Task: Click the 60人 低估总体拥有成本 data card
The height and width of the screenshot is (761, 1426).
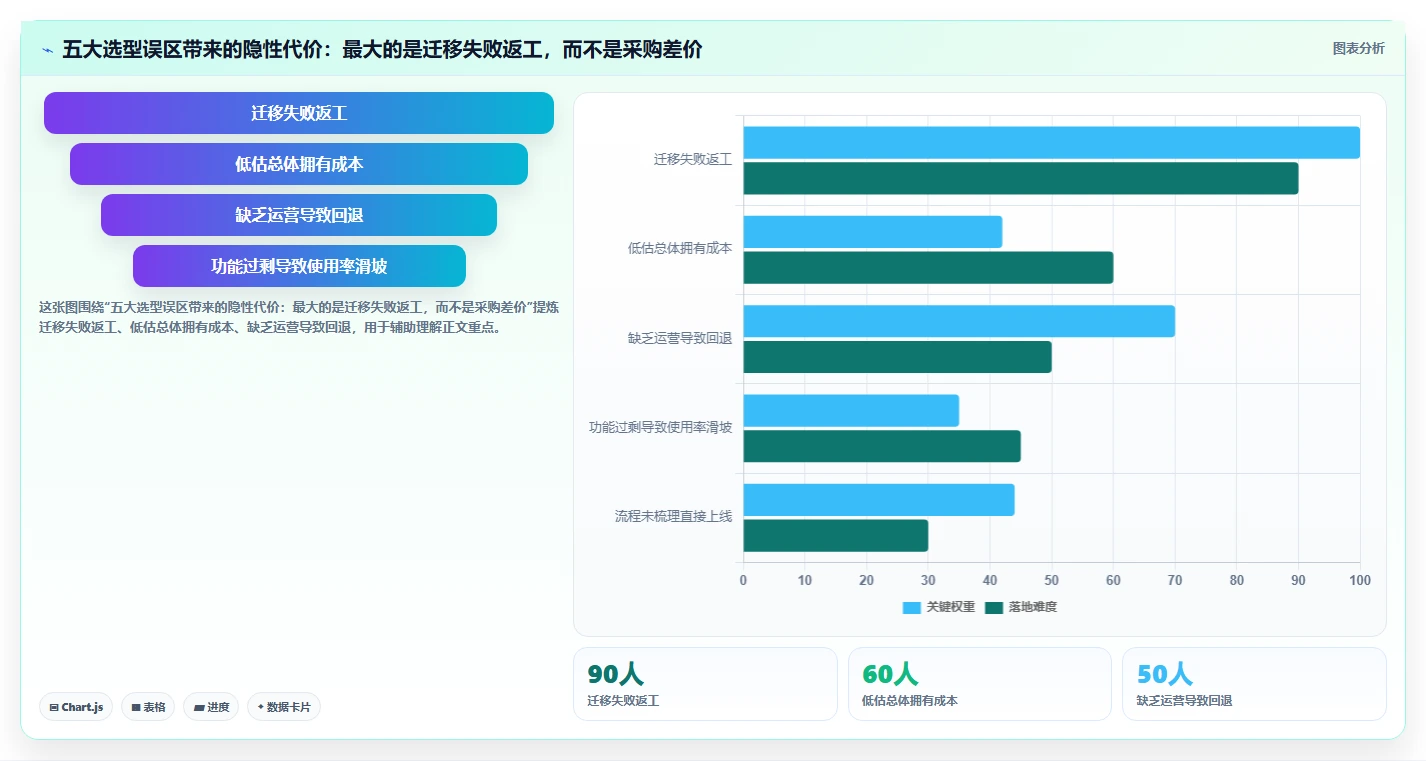Action: [980, 684]
